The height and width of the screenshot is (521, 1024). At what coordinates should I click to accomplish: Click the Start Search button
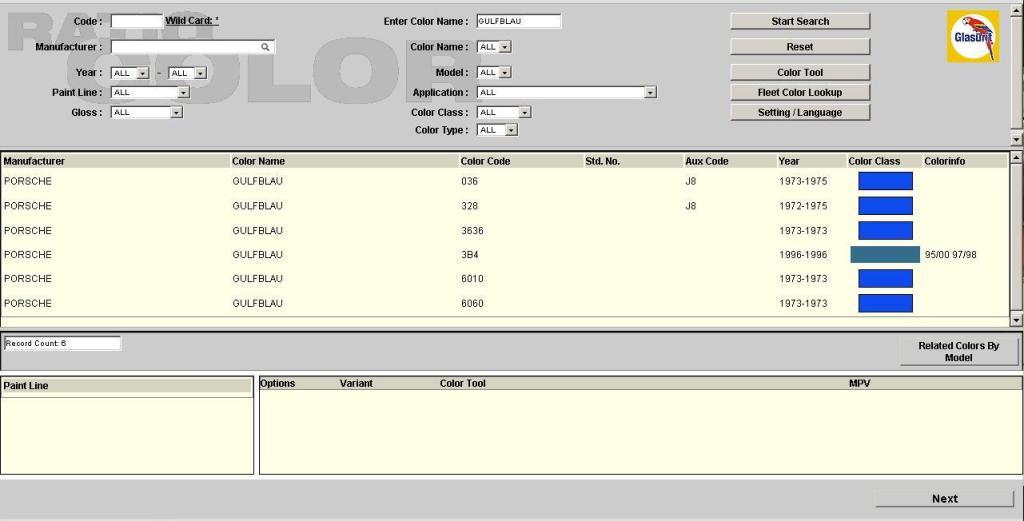pyautogui.click(x=800, y=22)
